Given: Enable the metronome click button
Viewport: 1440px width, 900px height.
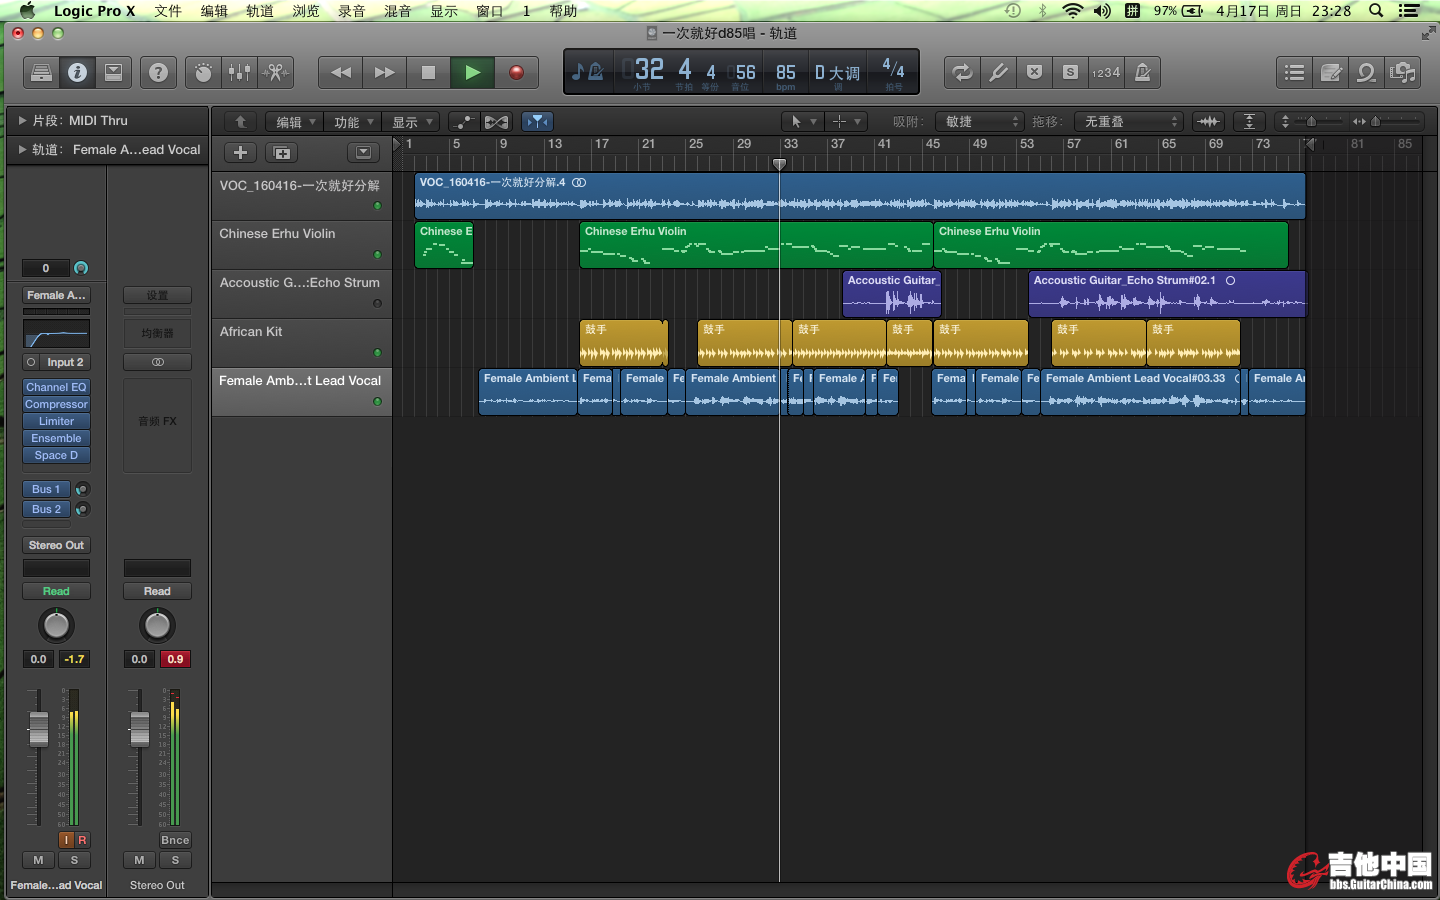Looking at the screenshot, I should tap(1143, 72).
